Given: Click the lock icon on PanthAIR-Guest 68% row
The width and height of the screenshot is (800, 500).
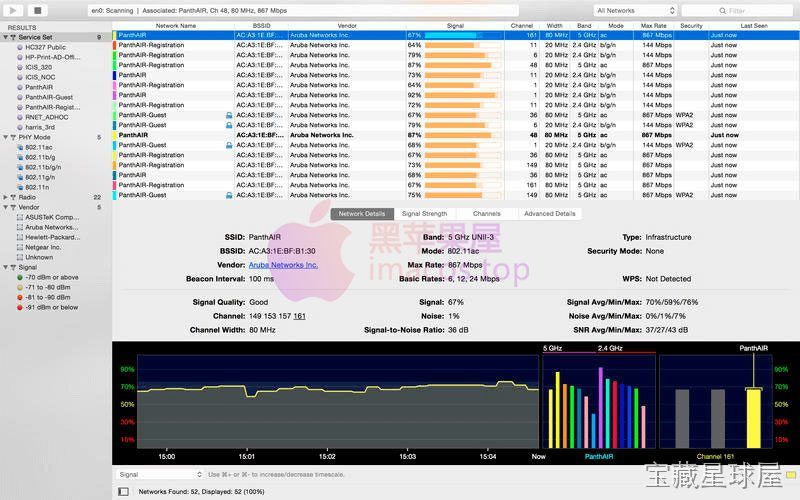Looking at the screenshot, I should [229, 145].
